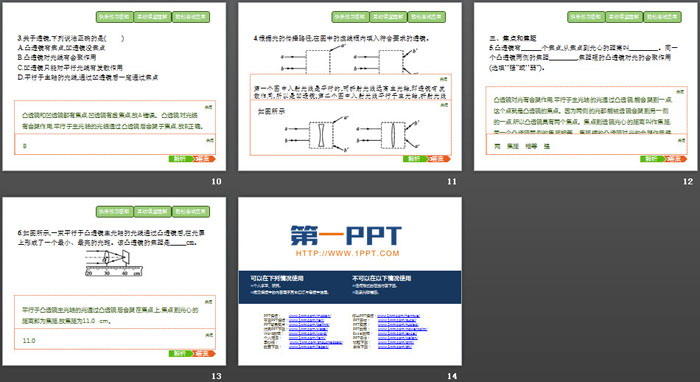This screenshot has height=382, width=700.
Task: Click slide number 14 label
Action: pyautogui.click(x=452, y=376)
